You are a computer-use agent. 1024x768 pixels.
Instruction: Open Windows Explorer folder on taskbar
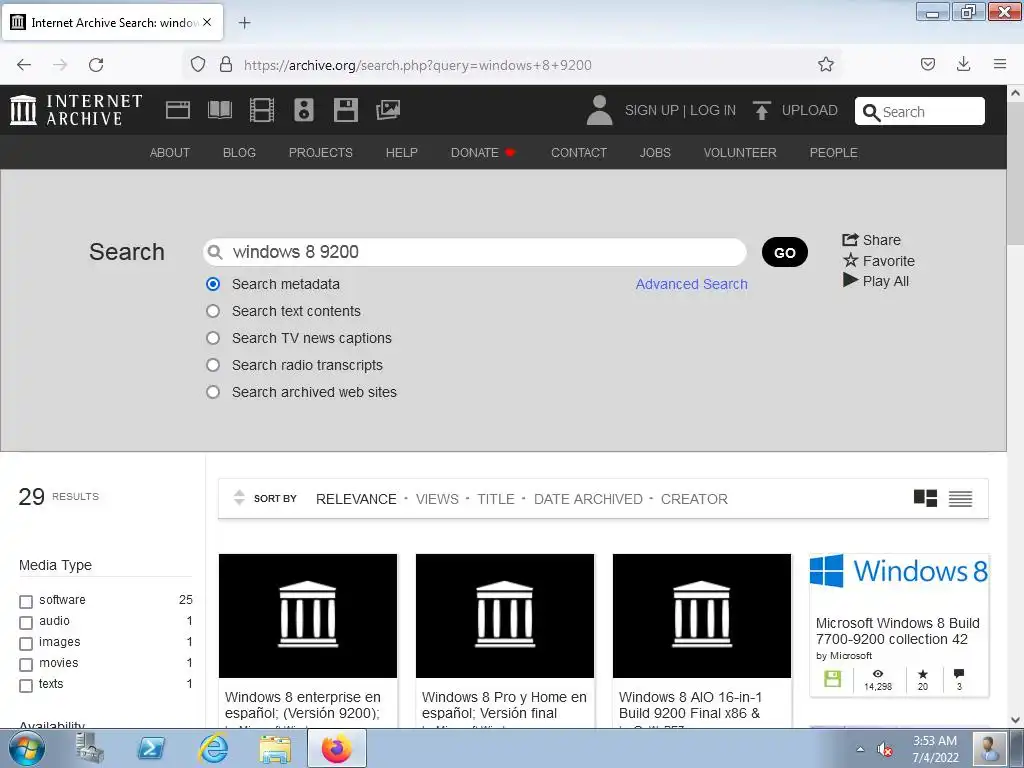[x=276, y=749]
